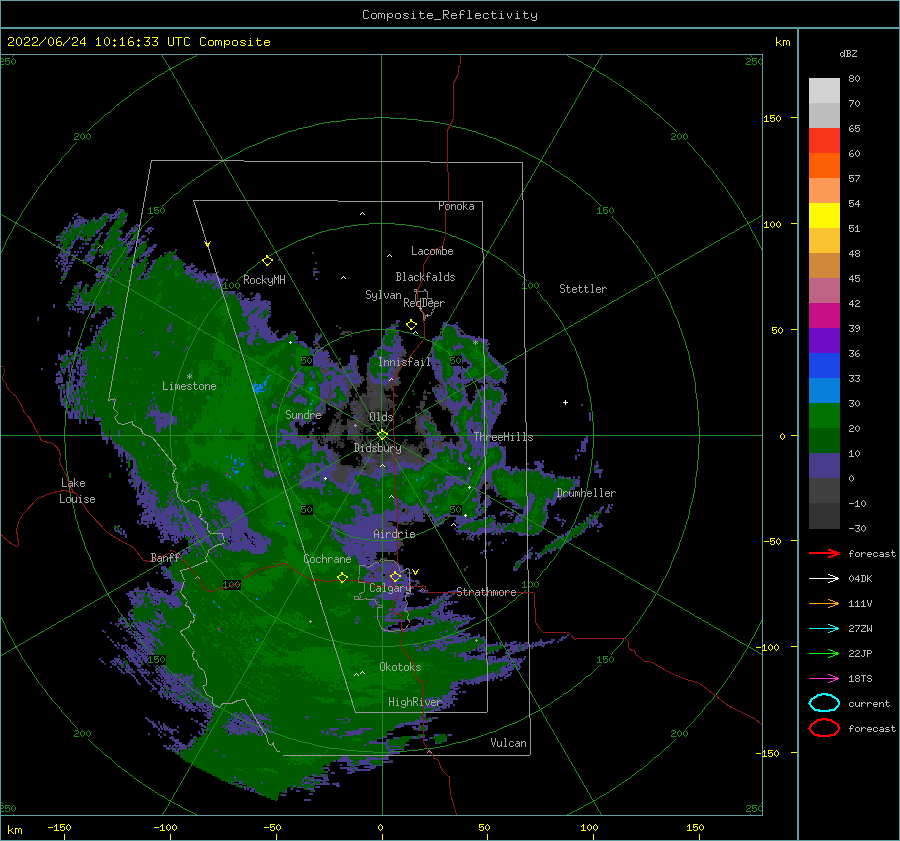Image resolution: width=900 pixels, height=841 pixels.
Task: Pick the dark orange 57–60 dBZ swatch
Action: tap(824, 166)
